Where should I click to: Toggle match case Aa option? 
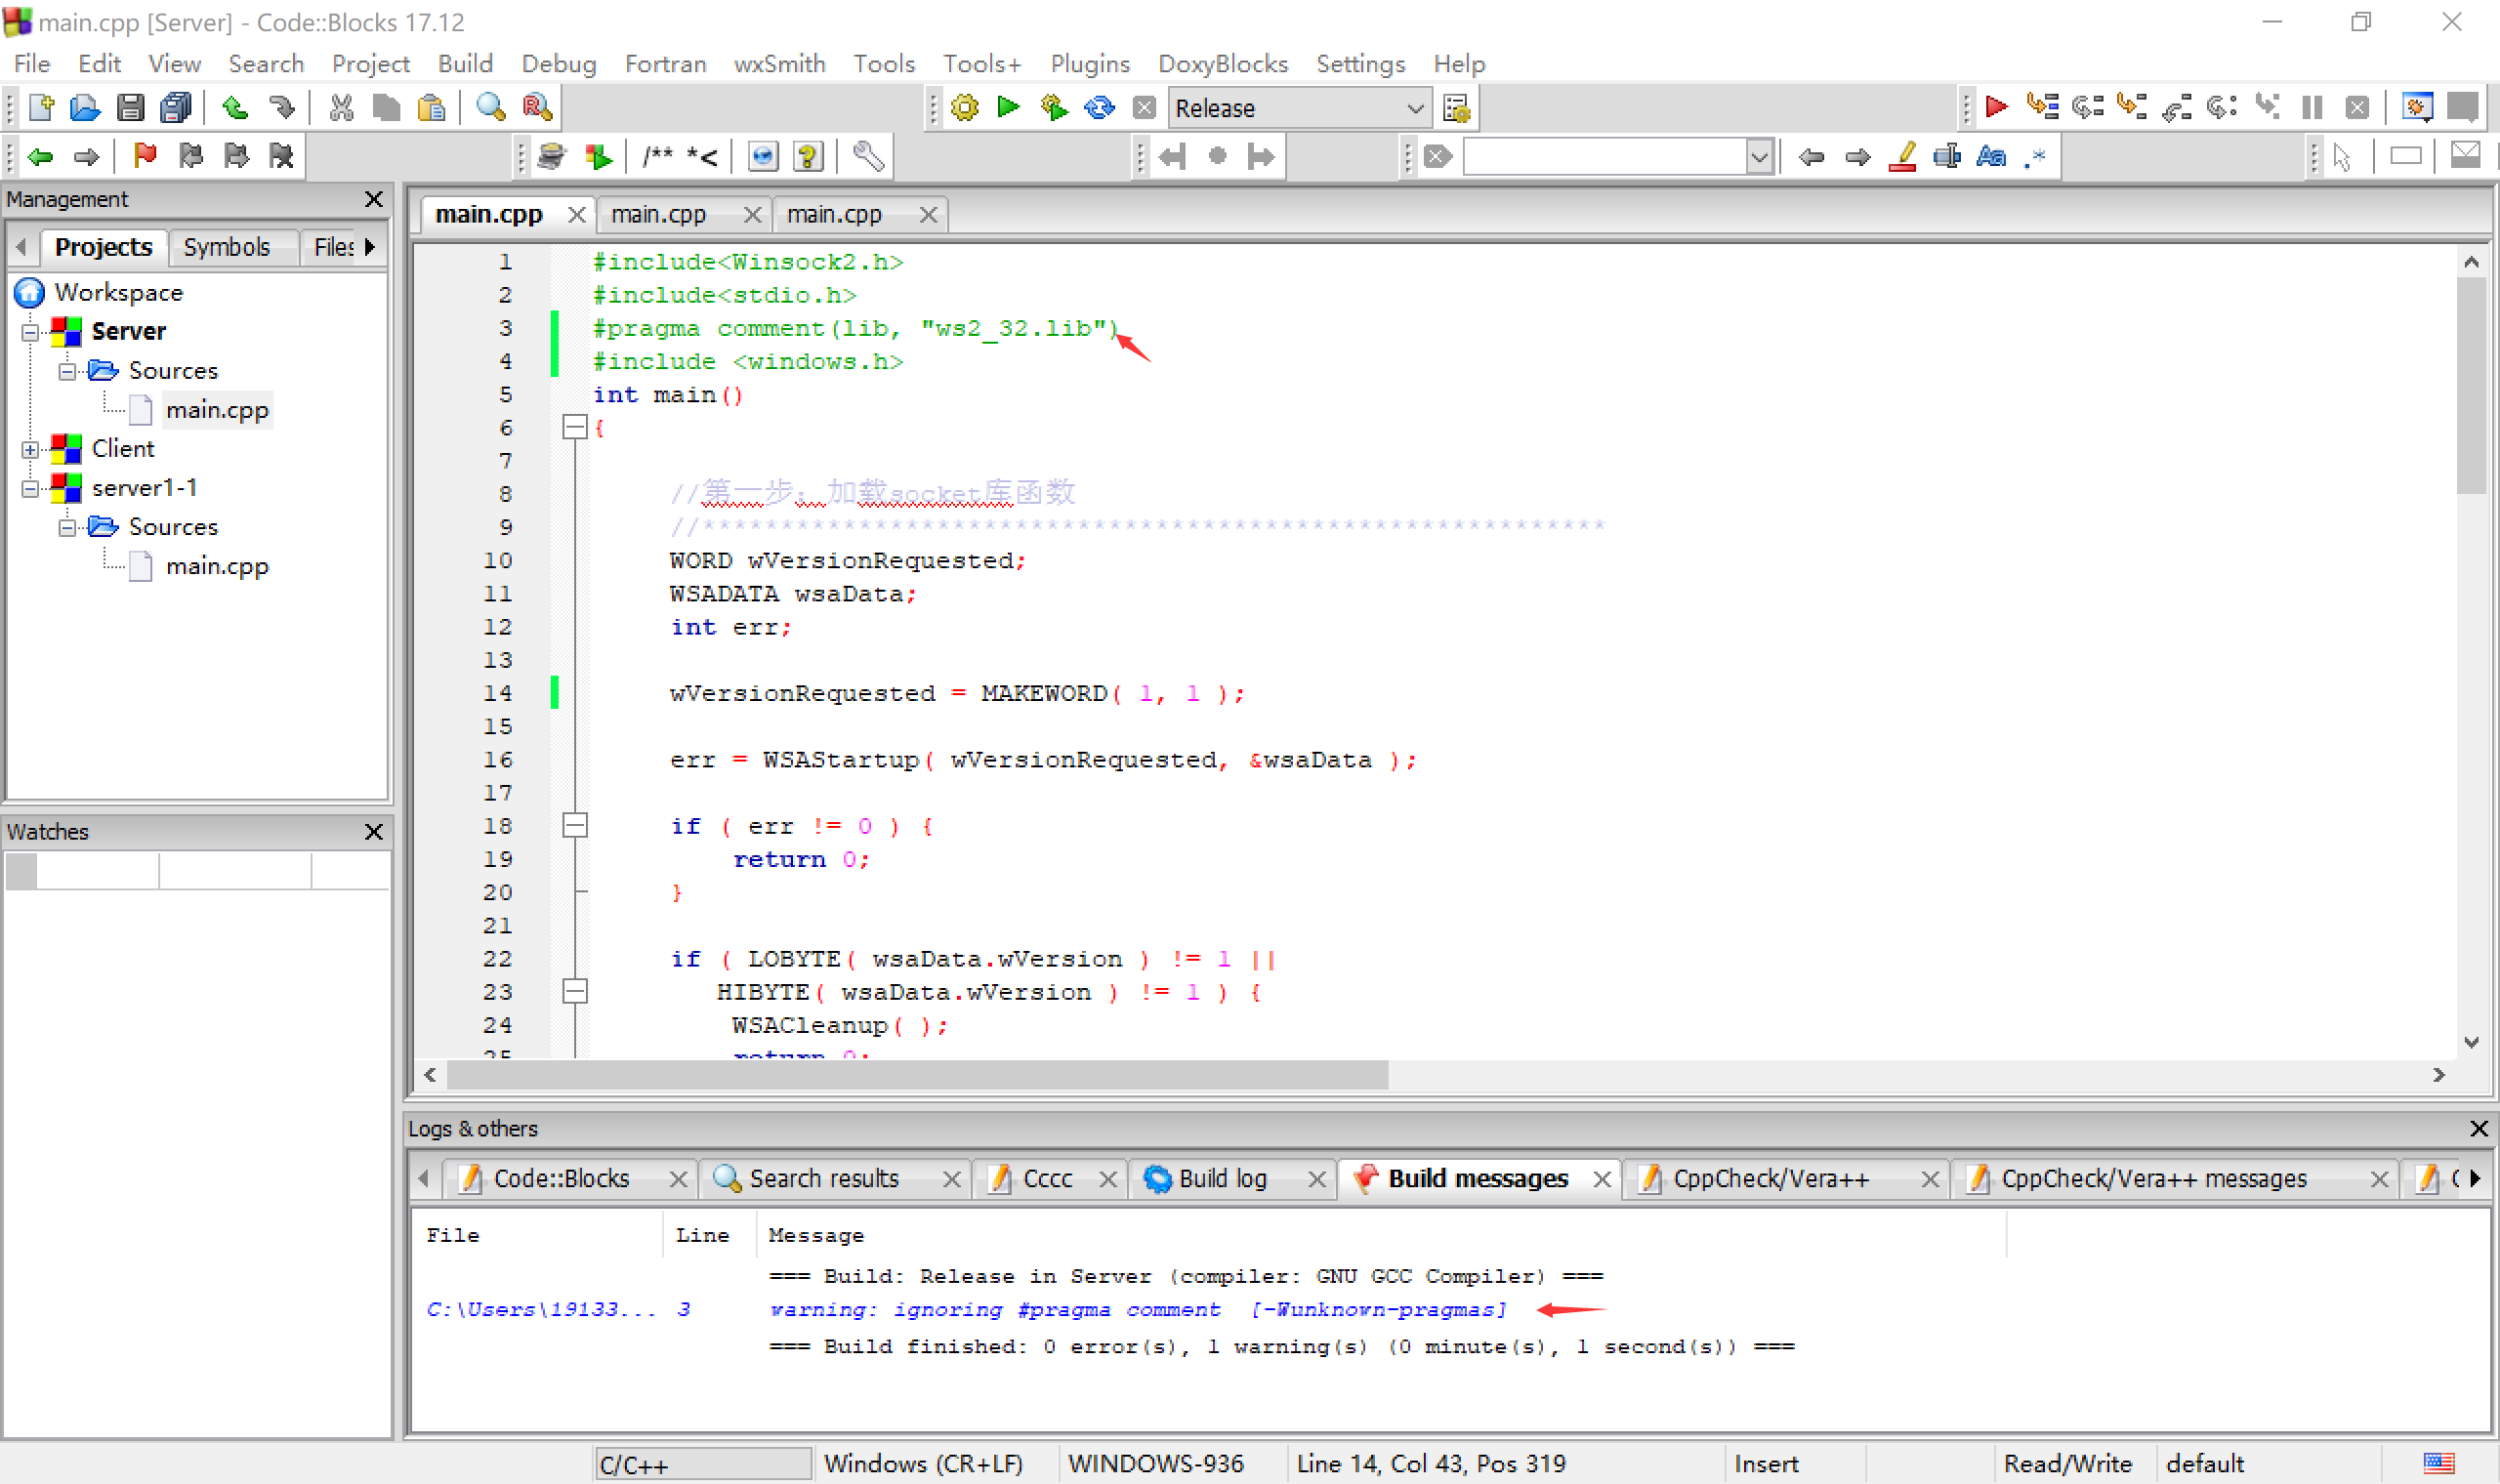click(x=1990, y=156)
